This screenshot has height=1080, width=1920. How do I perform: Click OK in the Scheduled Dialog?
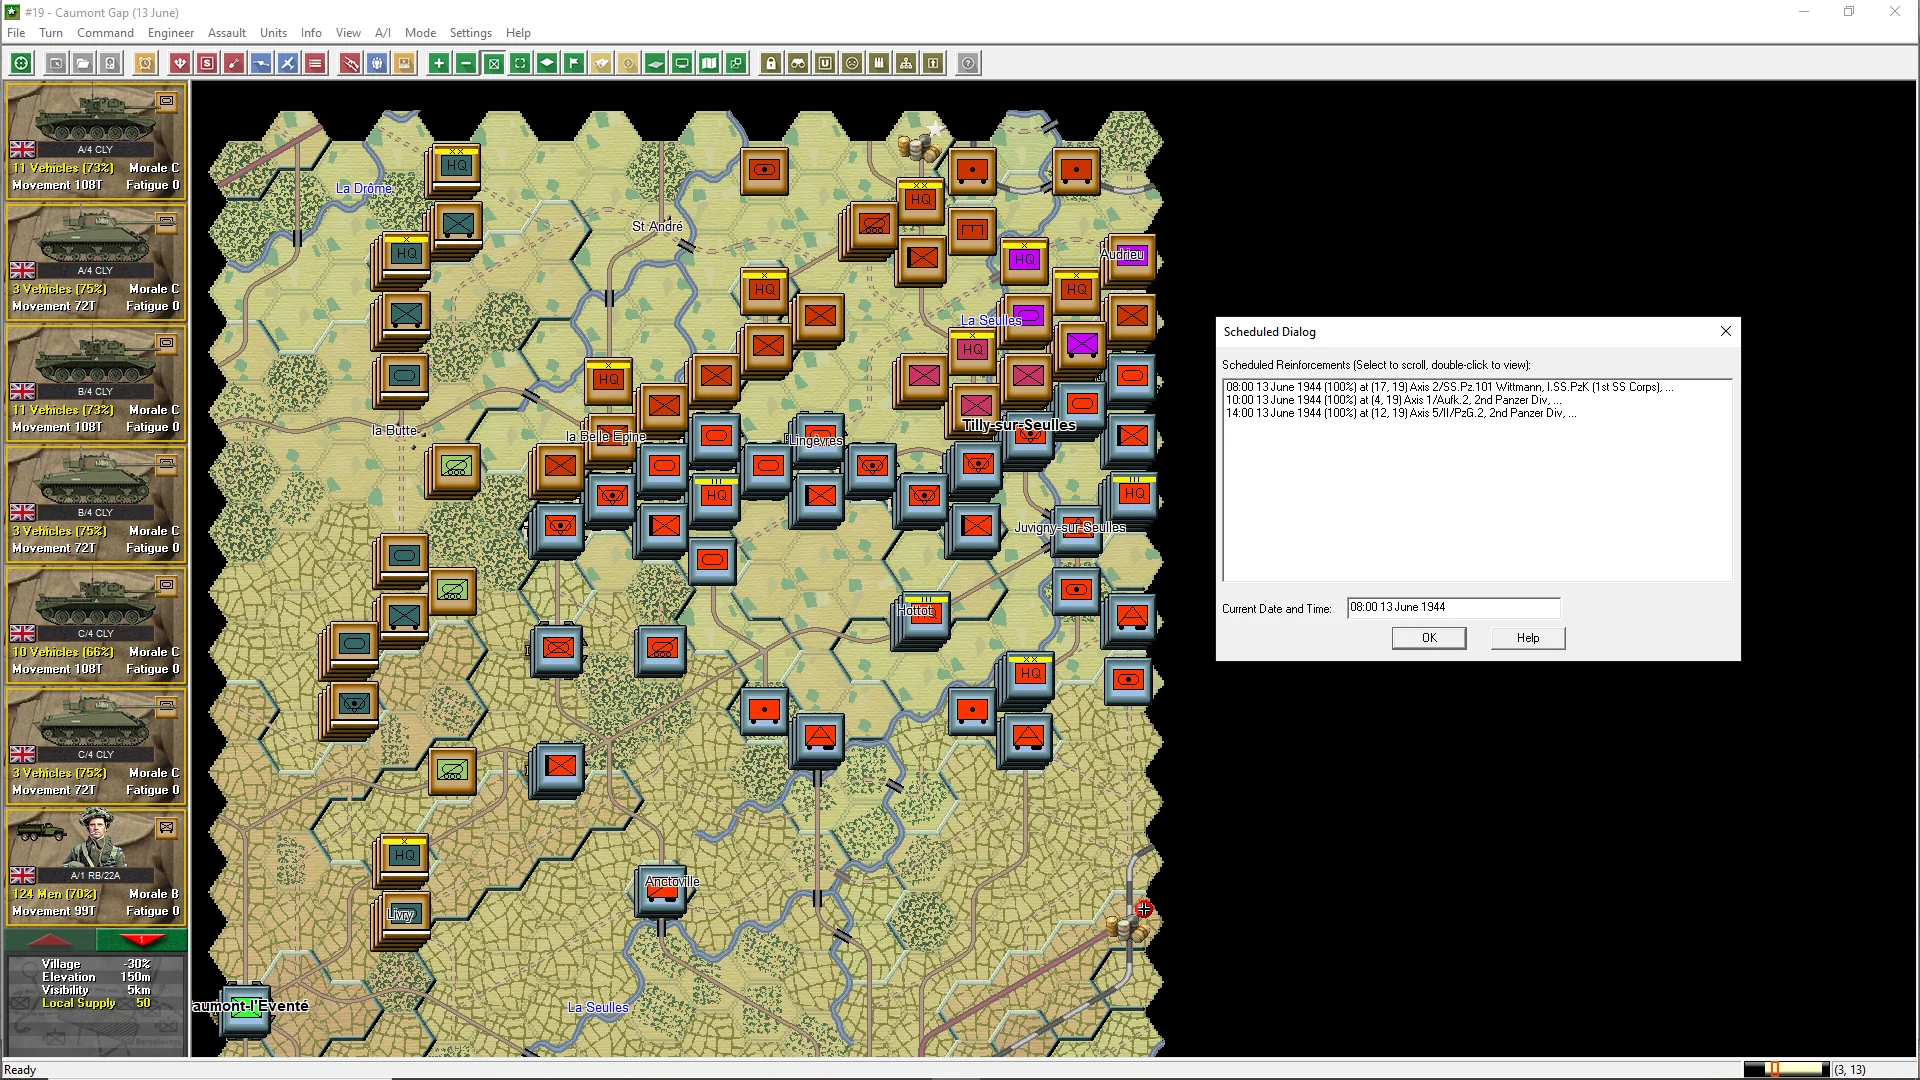click(1429, 638)
